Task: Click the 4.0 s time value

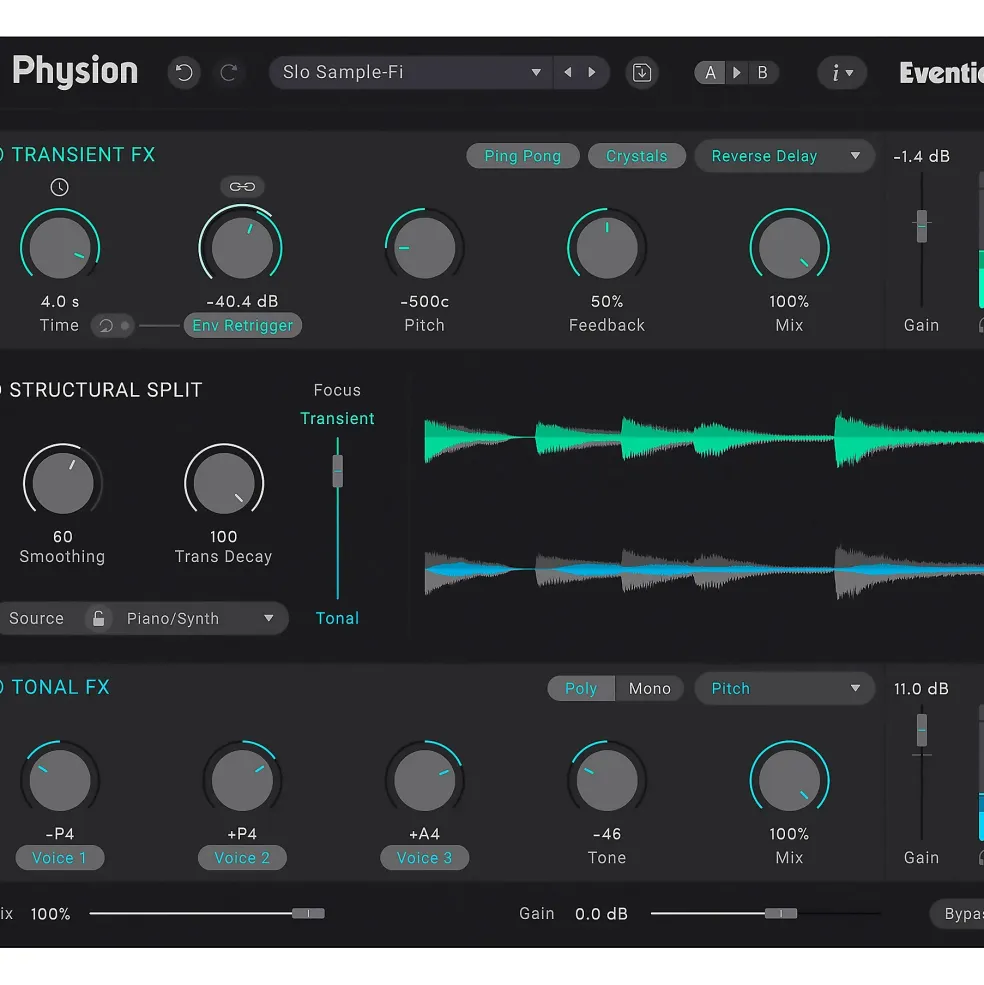Action: pos(60,302)
